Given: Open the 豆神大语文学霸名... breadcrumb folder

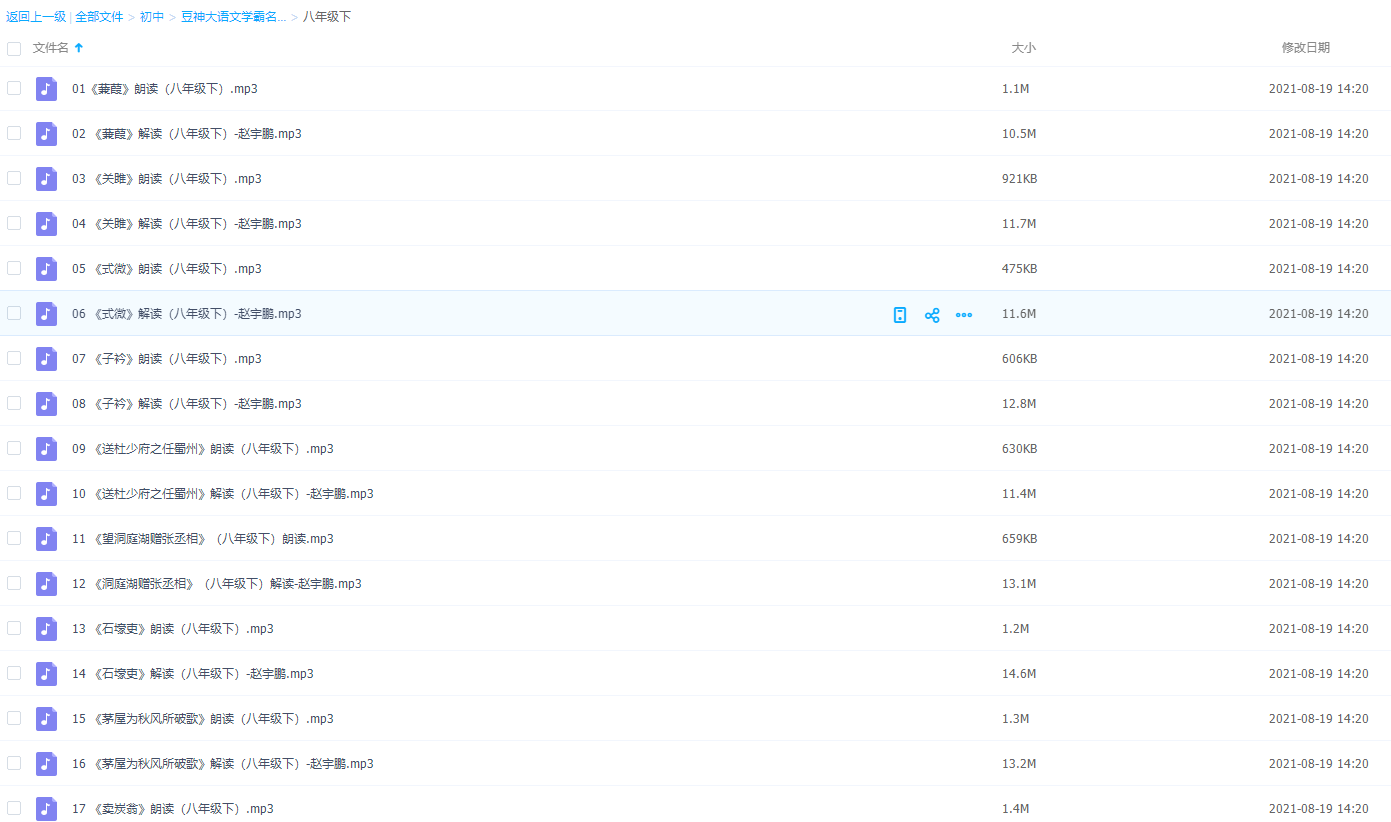Looking at the screenshot, I should (233, 17).
